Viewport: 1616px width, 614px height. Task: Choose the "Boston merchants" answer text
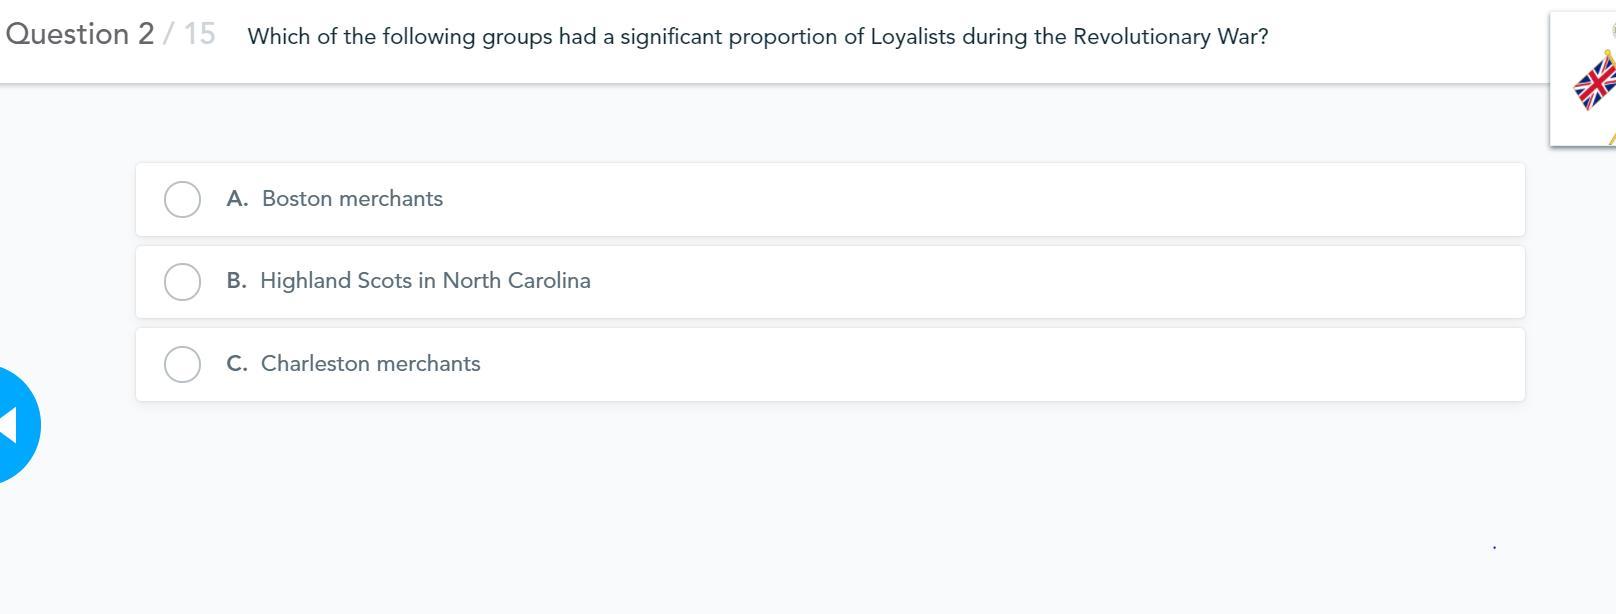352,199
